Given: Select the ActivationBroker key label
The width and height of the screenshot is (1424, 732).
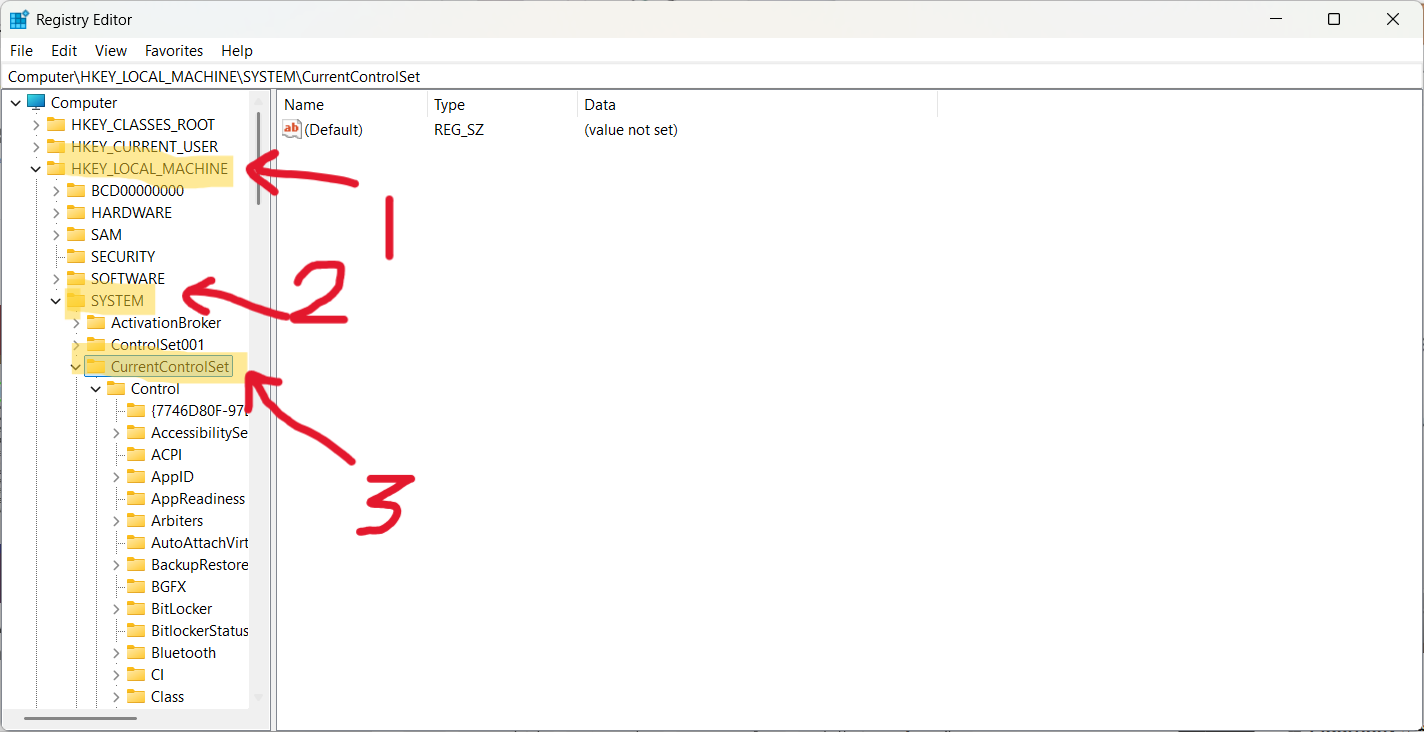Looking at the screenshot, I should pos(166,322).
